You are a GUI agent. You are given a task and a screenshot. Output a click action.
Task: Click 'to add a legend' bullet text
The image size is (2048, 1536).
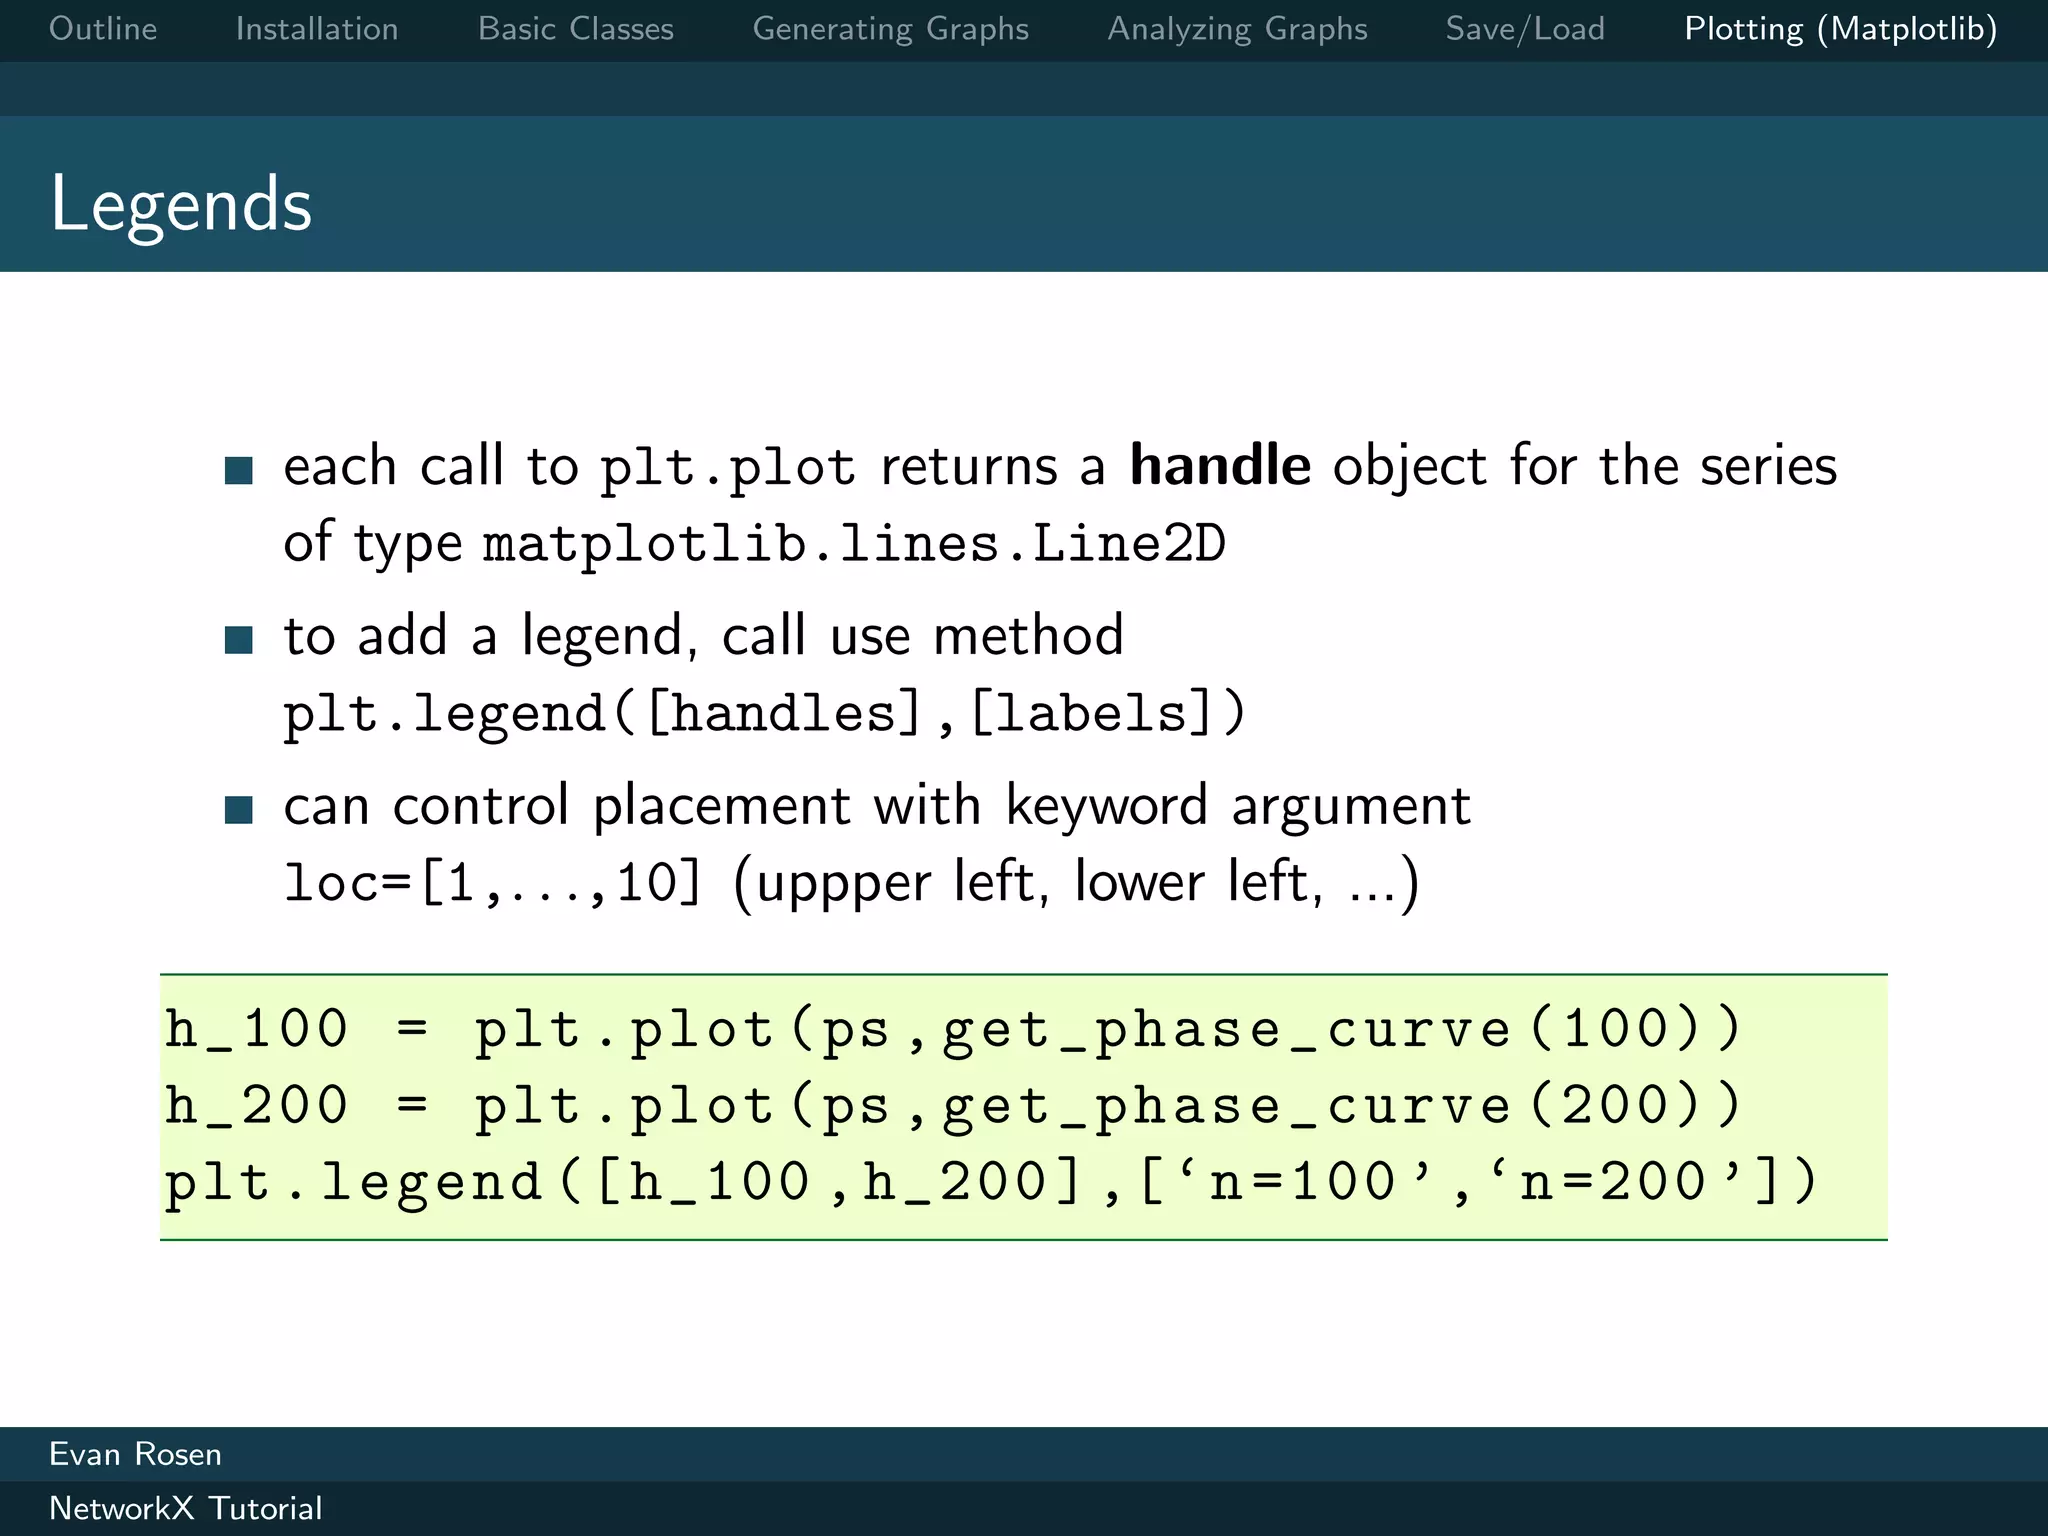(703, 636)
